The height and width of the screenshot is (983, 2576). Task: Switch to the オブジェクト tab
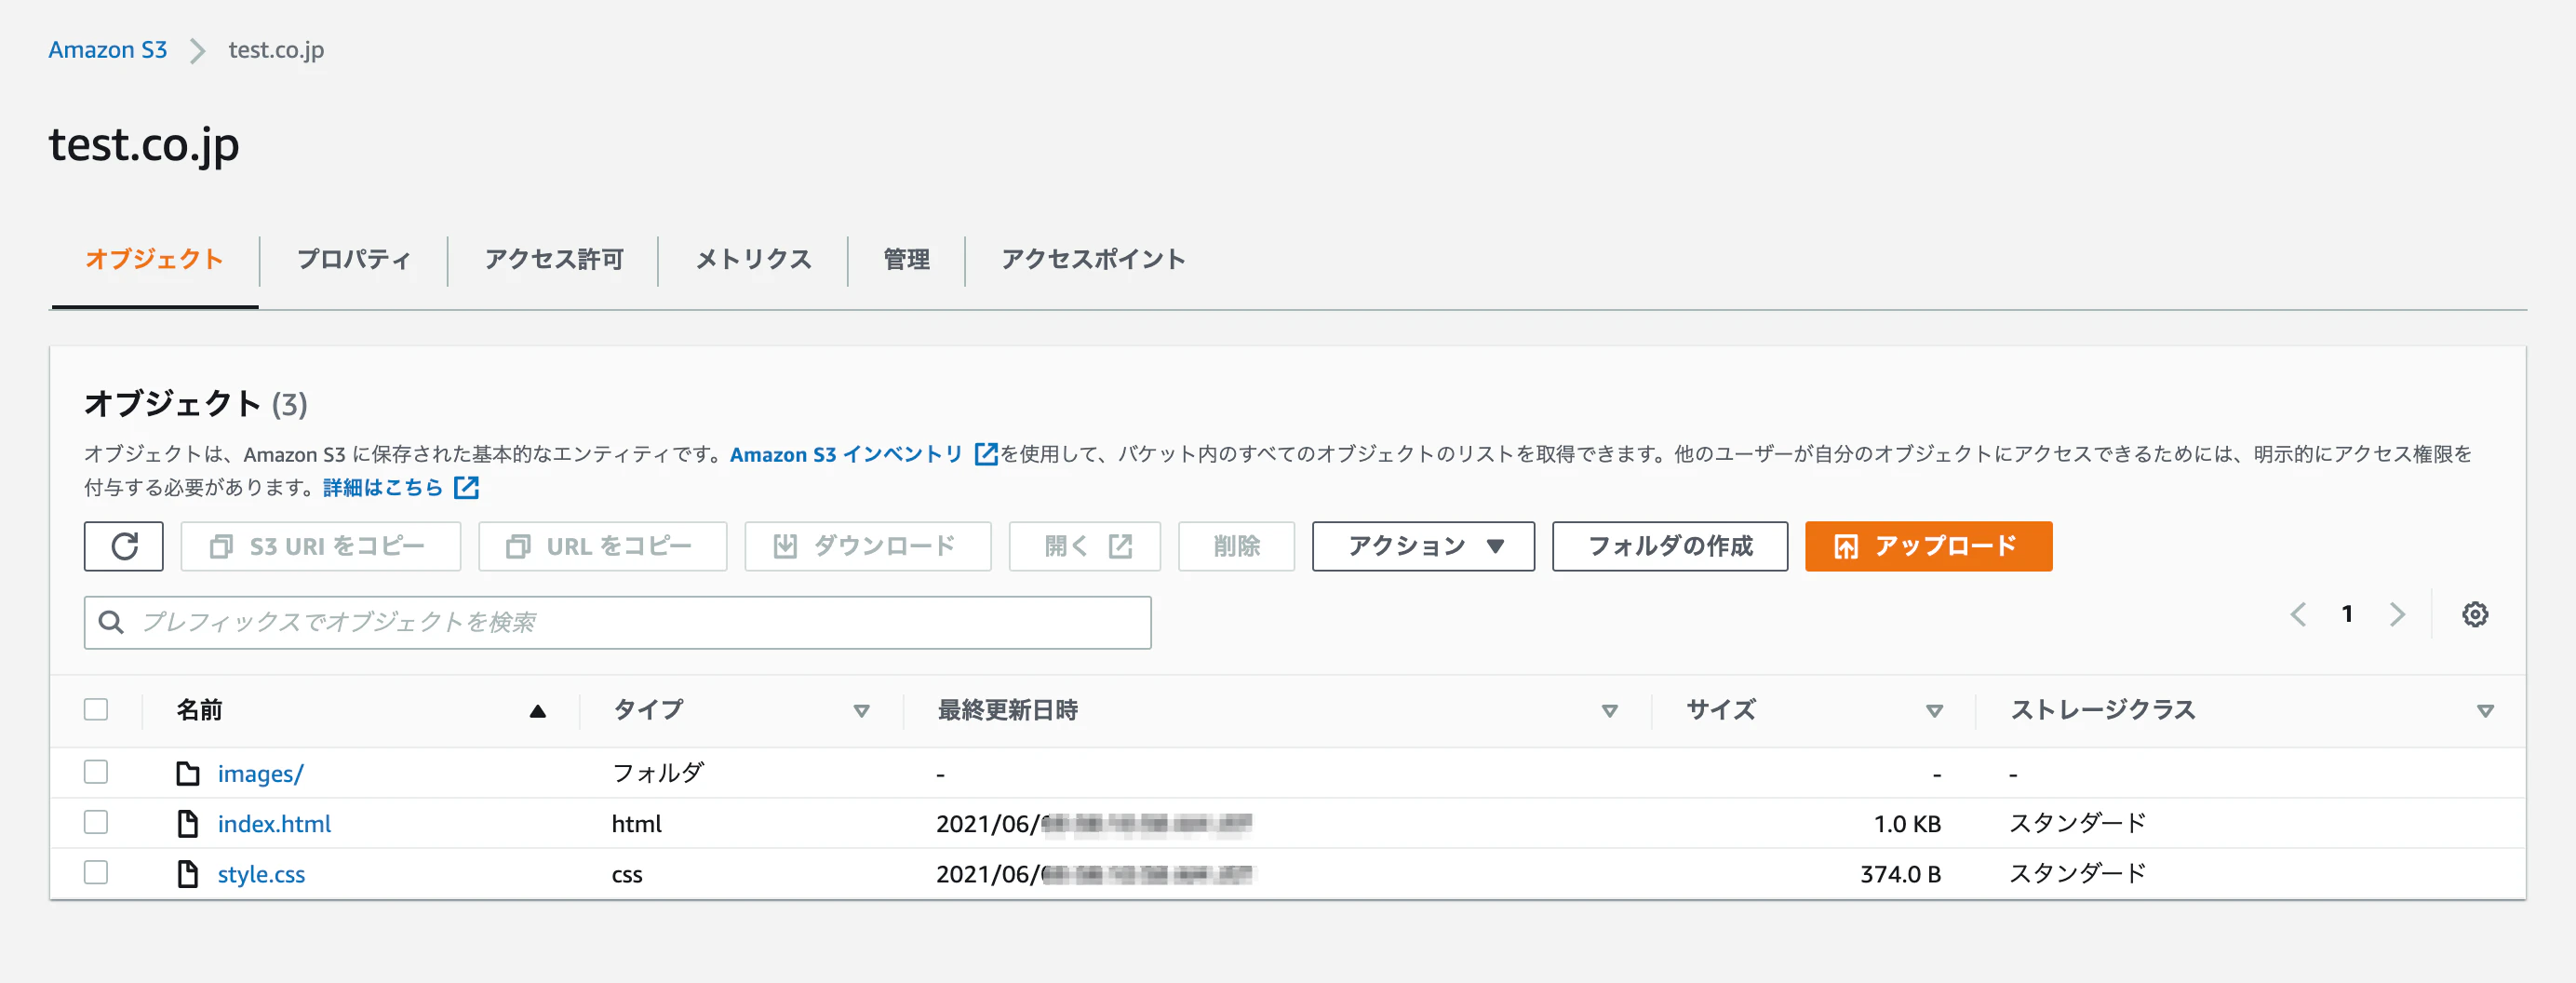click(154, 259)
